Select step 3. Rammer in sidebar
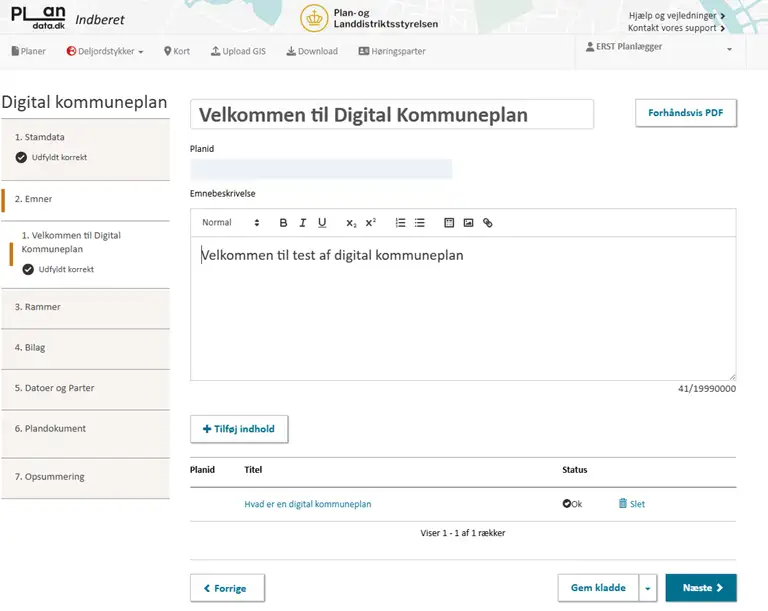Image resolution: width=768 pixels, height=611 pixels. [x=85, y=307]
